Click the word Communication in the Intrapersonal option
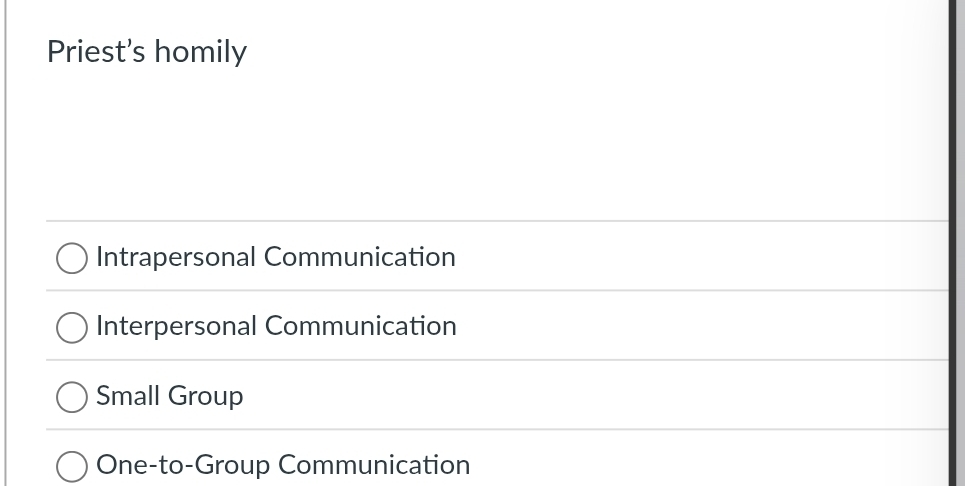The width and height of the screenshot is (965, 486). 360,257
